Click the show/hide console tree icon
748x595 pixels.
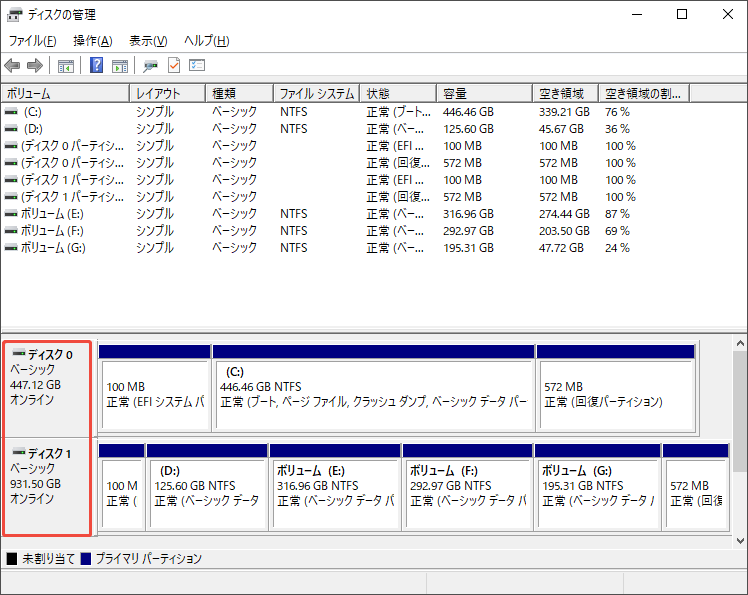click(x=66, y=66)
